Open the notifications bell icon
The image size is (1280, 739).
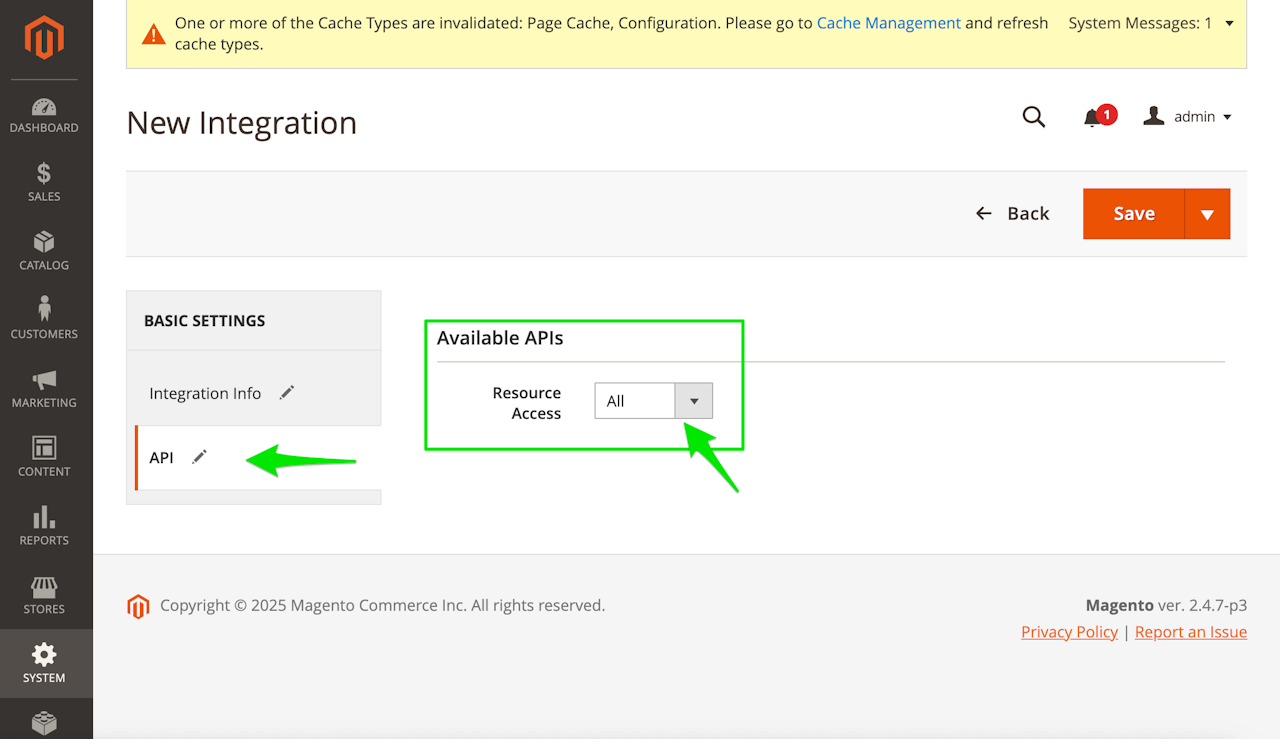(1093, 118)
